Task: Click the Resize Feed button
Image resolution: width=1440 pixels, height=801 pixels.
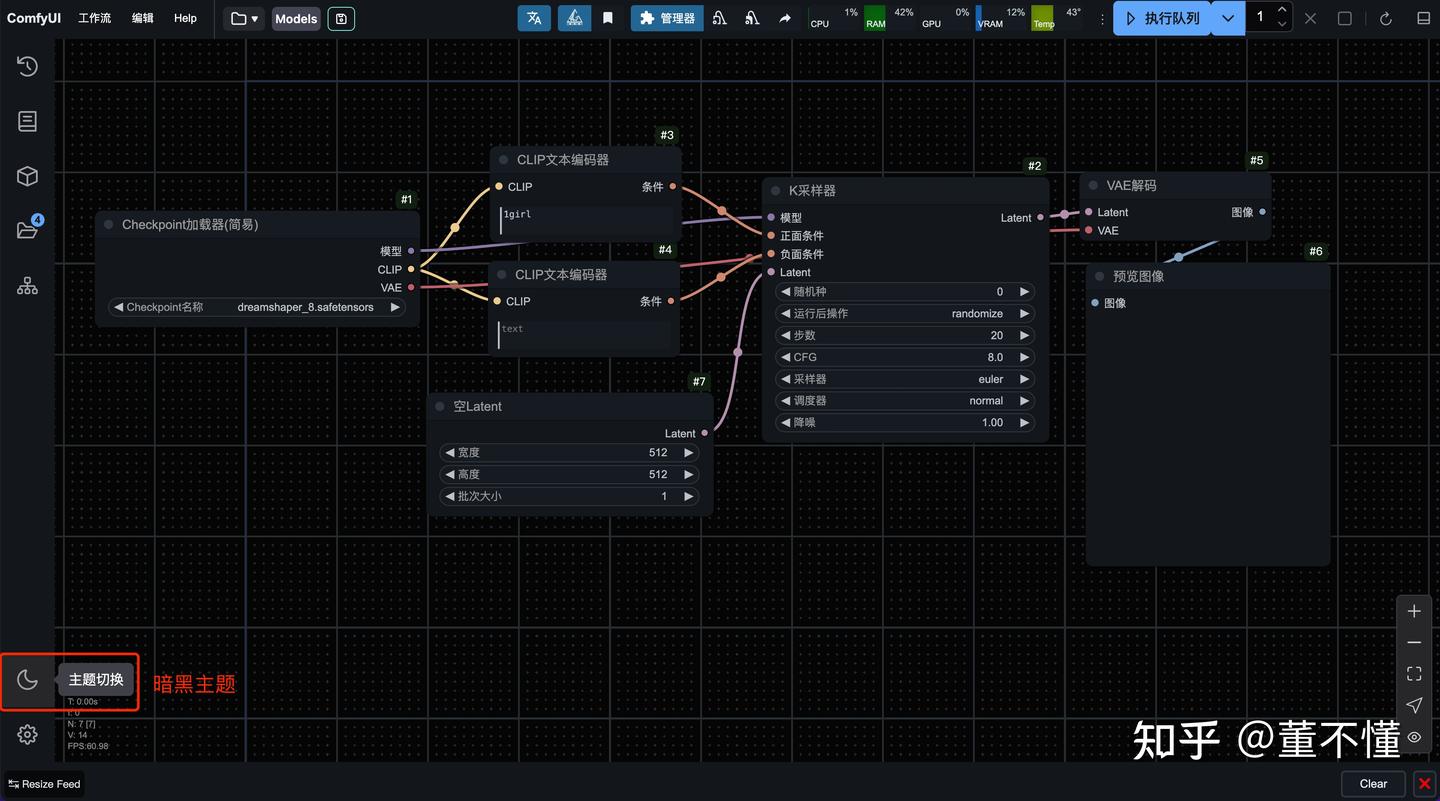Action: click(x=44, y=784)
